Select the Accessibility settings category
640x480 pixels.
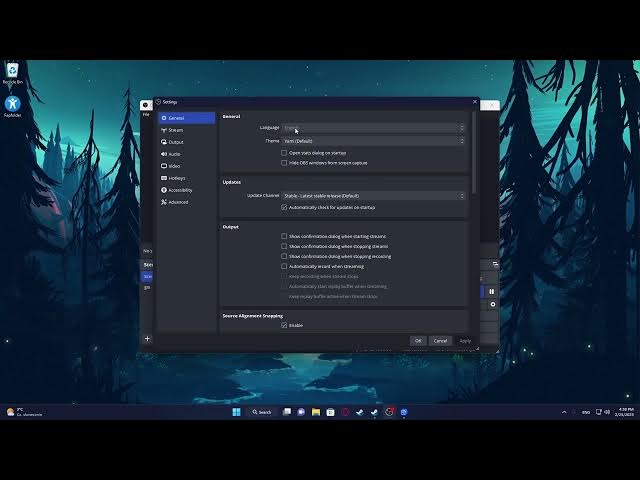(180, 190)
